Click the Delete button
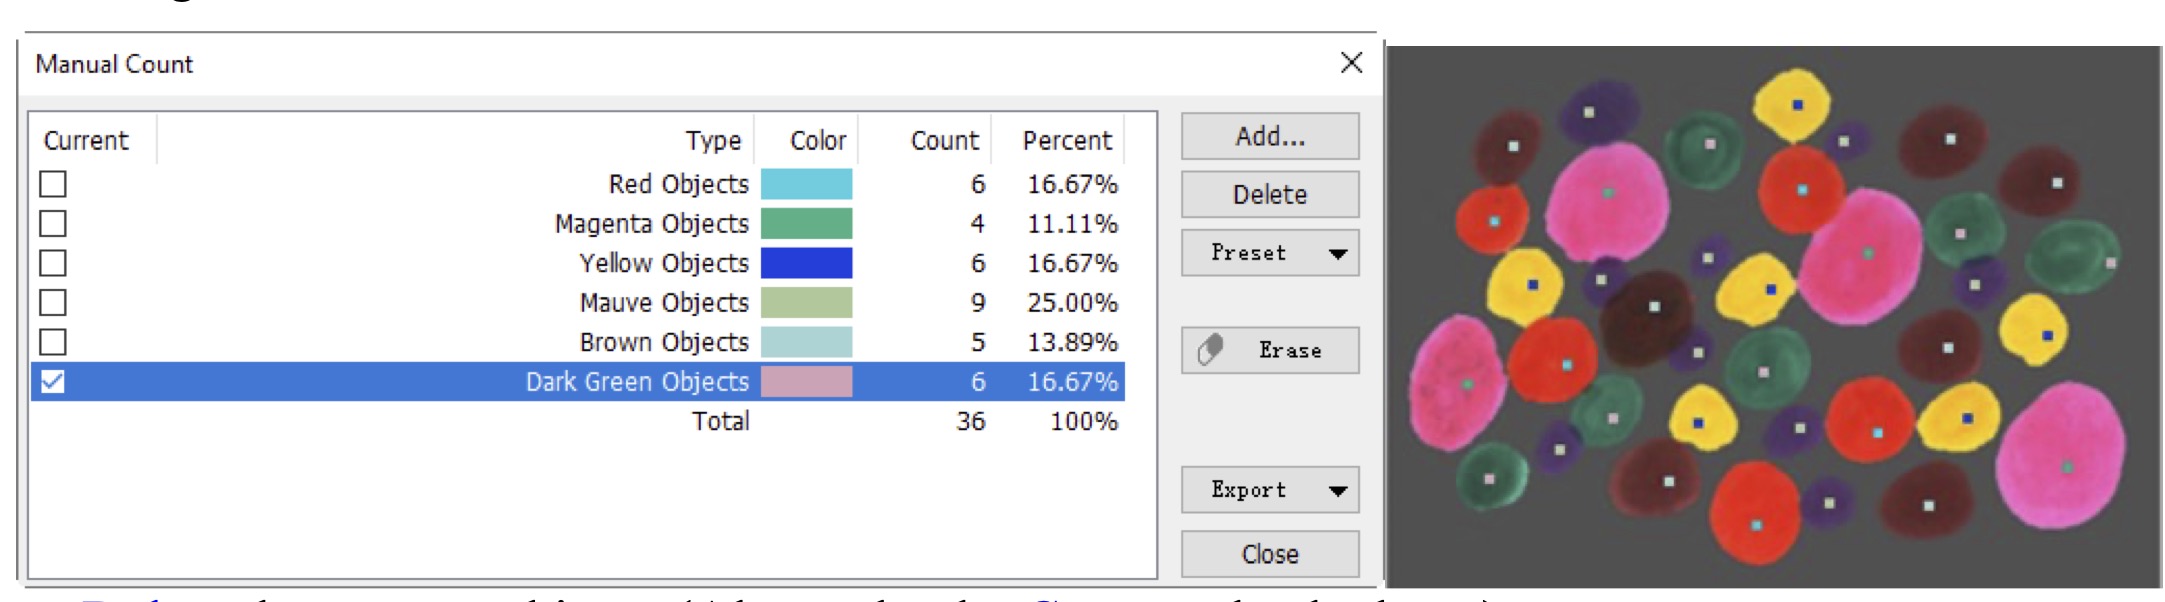The width and height of the screenshot is (2165, 602). pos(1270,194)
